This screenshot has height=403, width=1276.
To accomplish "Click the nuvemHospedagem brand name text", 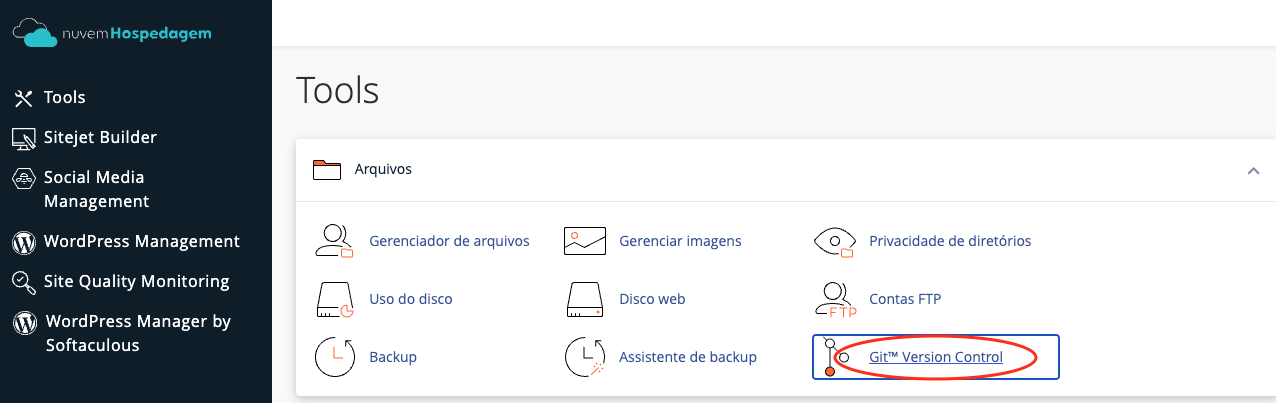I will (x=137, y=34).
